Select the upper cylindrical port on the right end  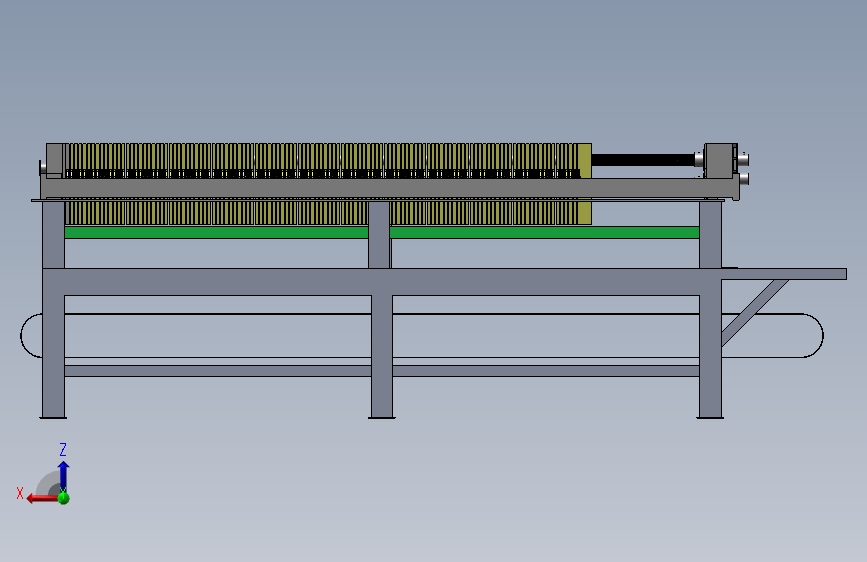click(744, 160)
